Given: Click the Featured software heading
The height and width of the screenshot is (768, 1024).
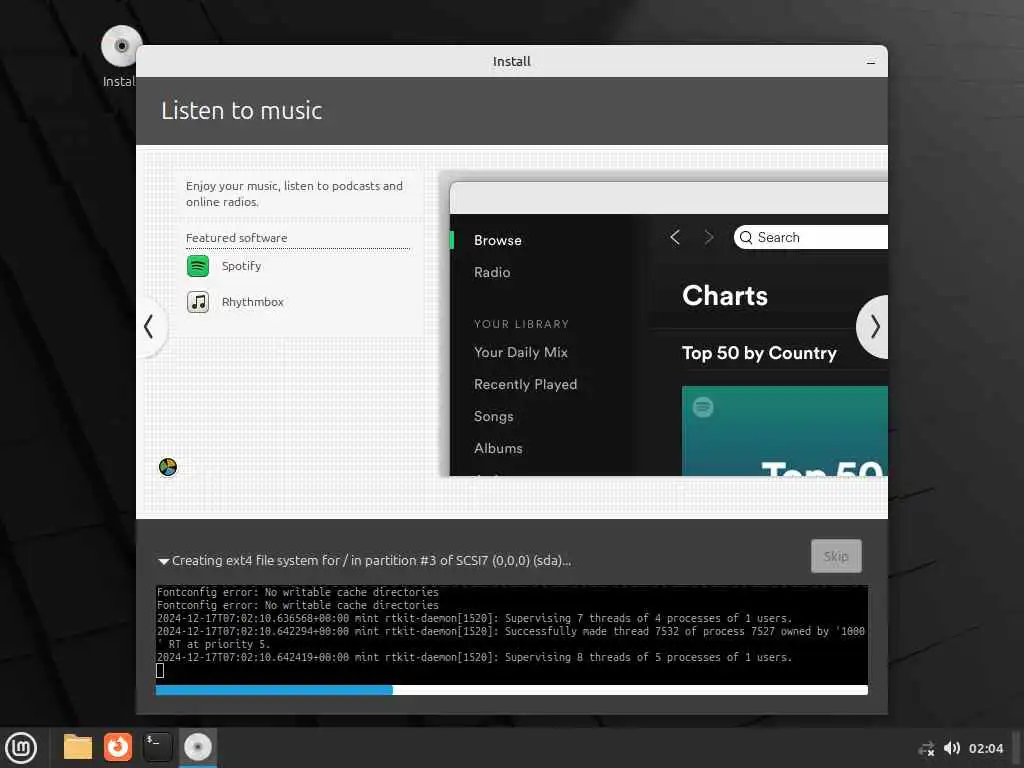Looking at the screenshot, I should [x=236, y=238].
